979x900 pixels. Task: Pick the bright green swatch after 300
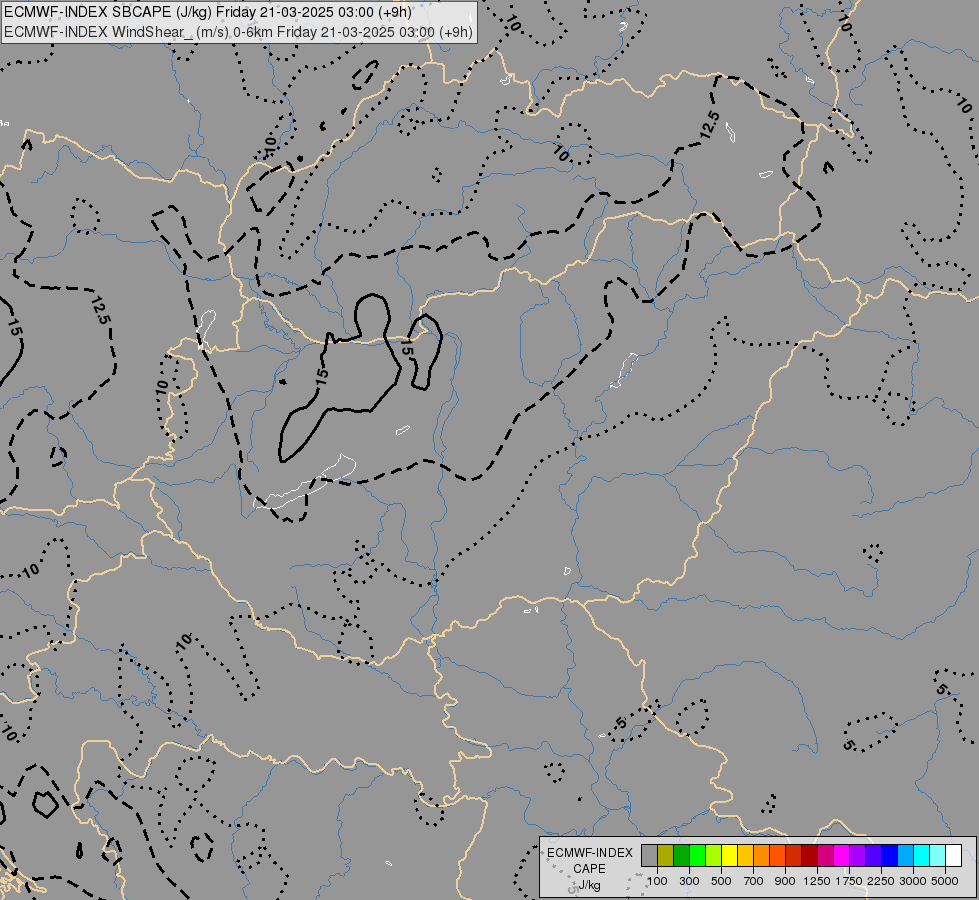click(697, 856)
